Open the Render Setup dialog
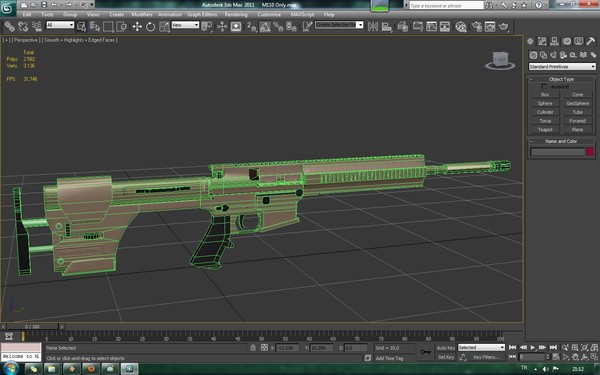The image size is (600, 375). (x=476, y=26)
